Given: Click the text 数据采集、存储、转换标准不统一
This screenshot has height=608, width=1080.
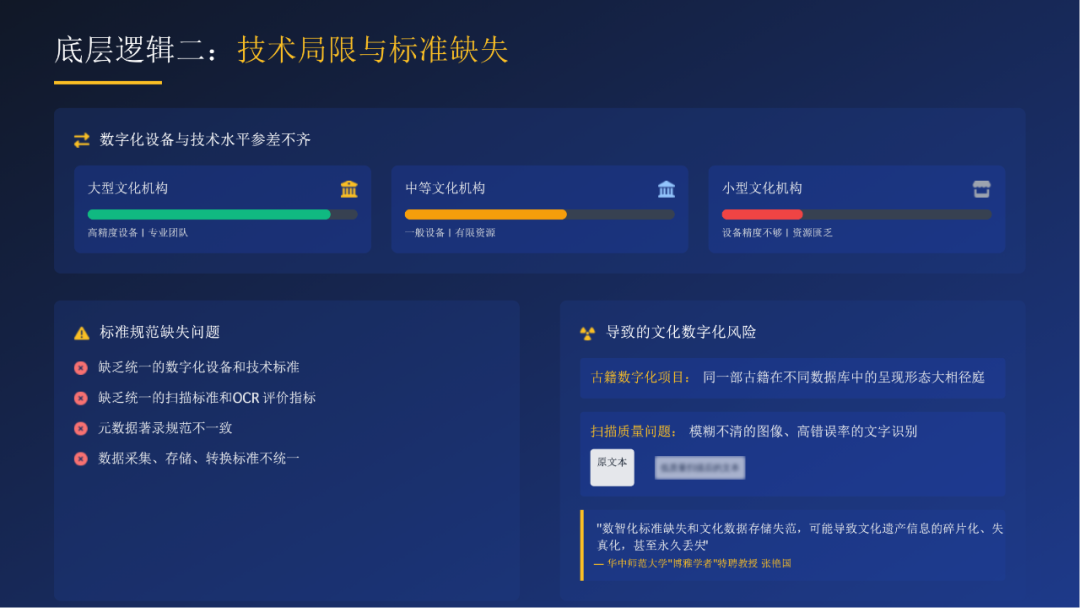Looking at the screenshot, I should (x=198, y=458).
